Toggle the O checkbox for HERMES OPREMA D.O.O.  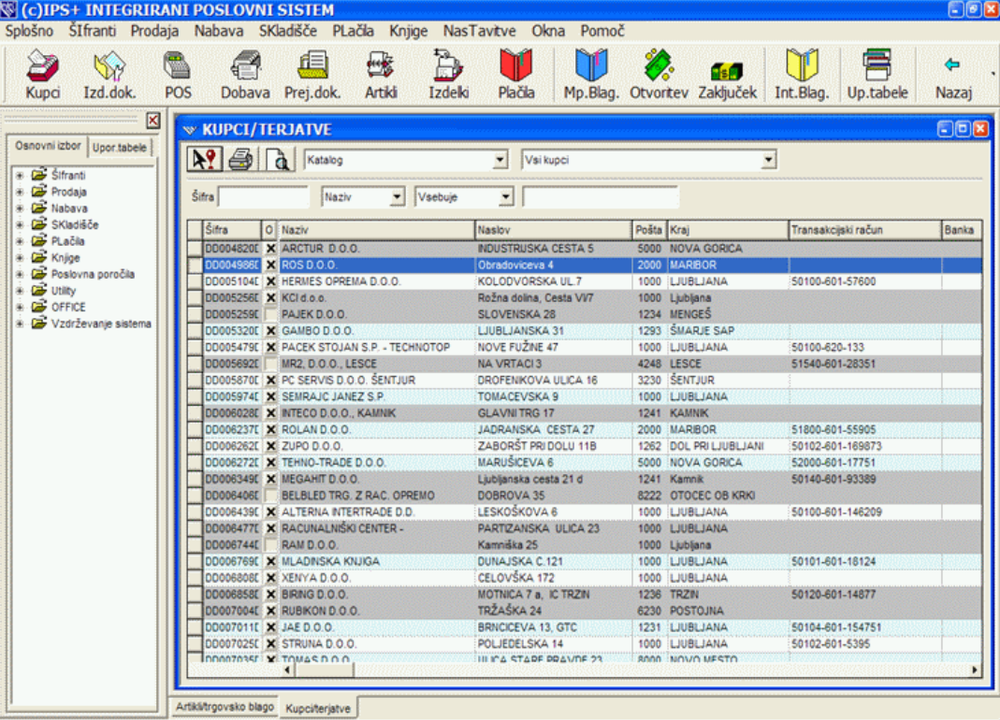(270, 281)
